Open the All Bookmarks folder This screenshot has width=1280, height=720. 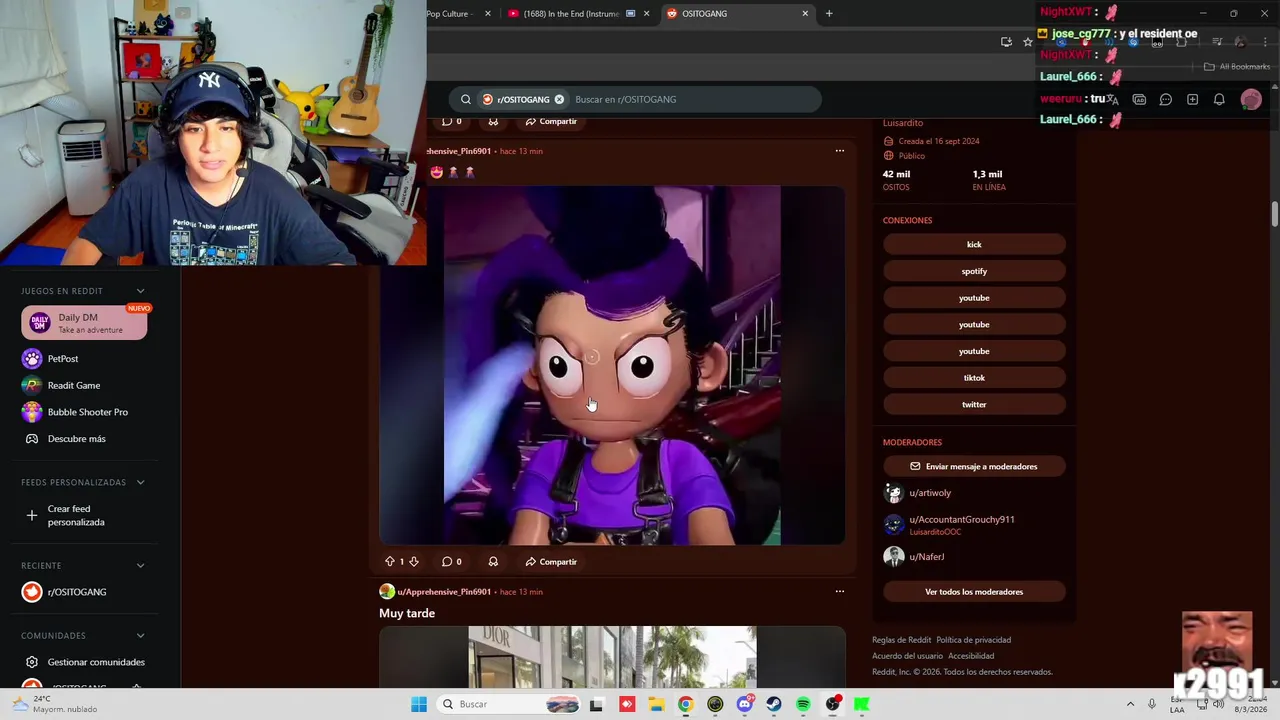1237,67
